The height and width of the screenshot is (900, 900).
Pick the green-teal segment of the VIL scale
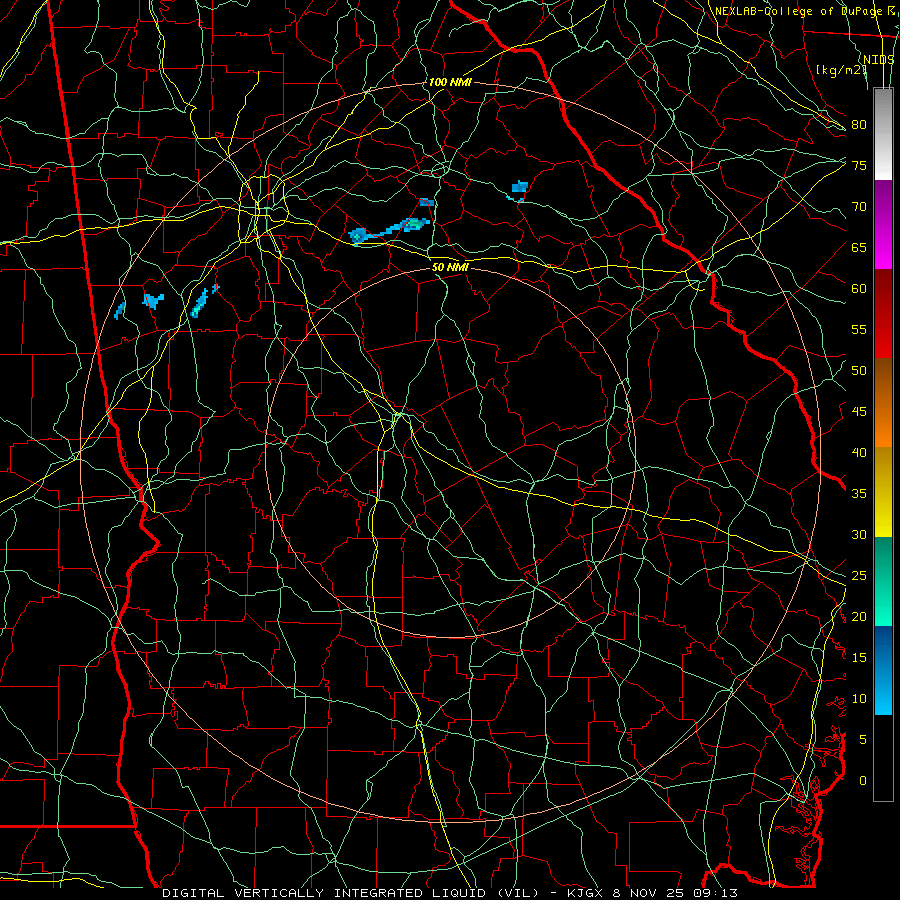pyautogui.click(x=883, y=581)
